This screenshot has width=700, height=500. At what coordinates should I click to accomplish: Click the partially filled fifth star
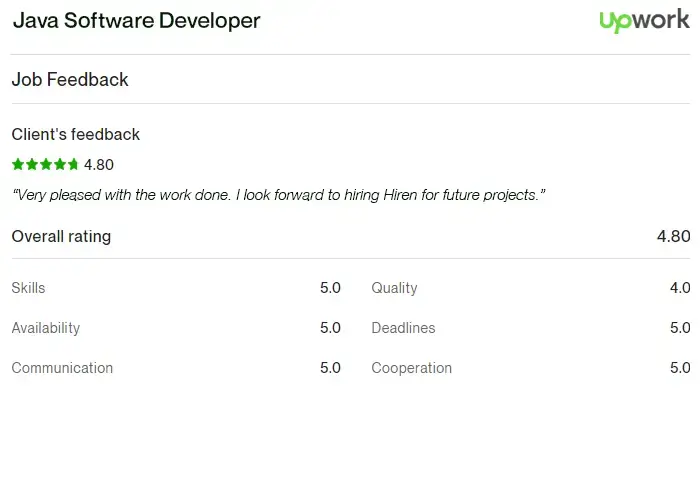pyautogui.click(x=73, y=164)
